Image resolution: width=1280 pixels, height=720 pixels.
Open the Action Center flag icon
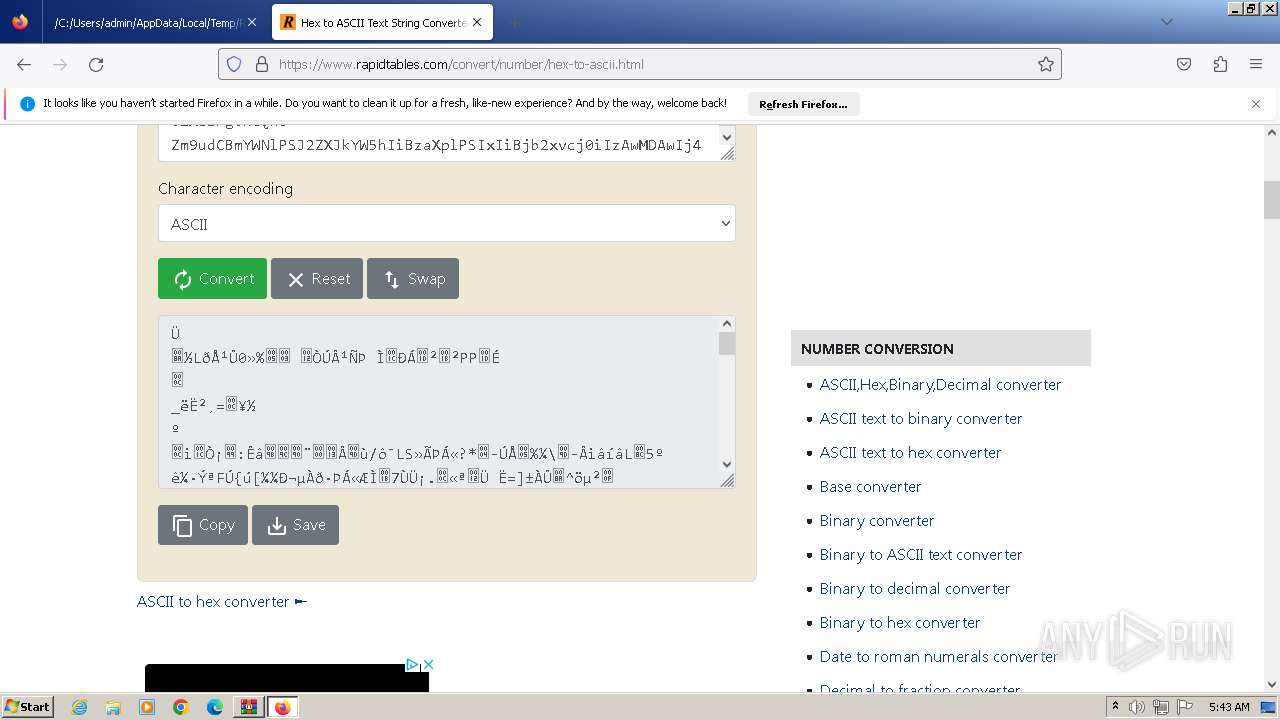[x=1185, y=707]
